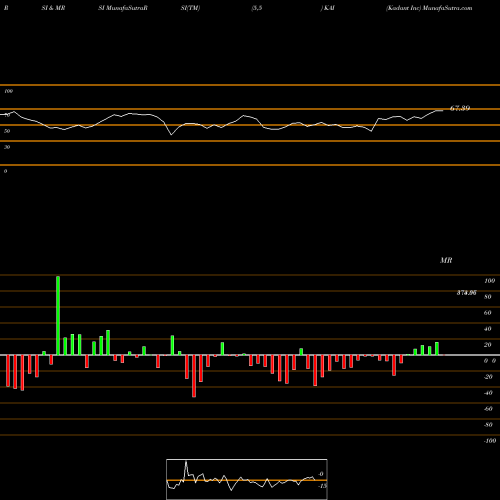Click the 'SI(TM)' header text
This screenshot has height=500, width=500.
[x=190, y=8]
